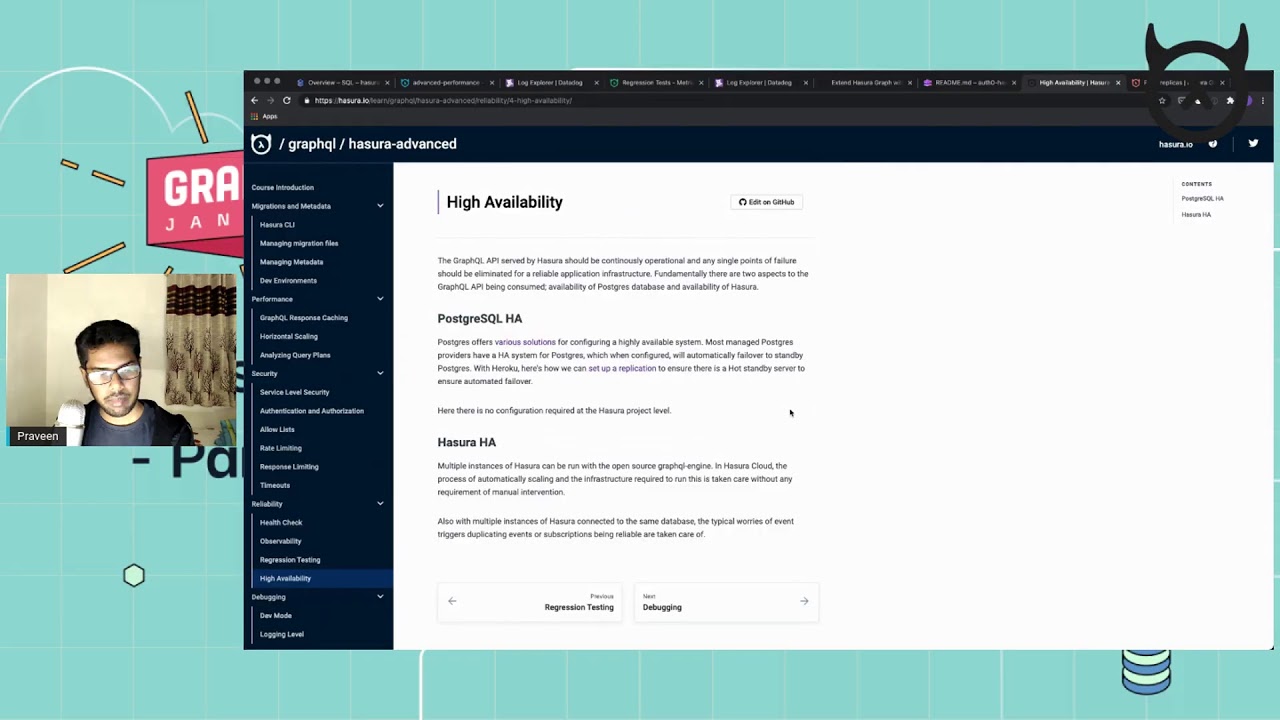Open Analyzing Query Plans in the sidebar
The width and height of the screenshot is (1280, 720).
[x=295, y=355]
